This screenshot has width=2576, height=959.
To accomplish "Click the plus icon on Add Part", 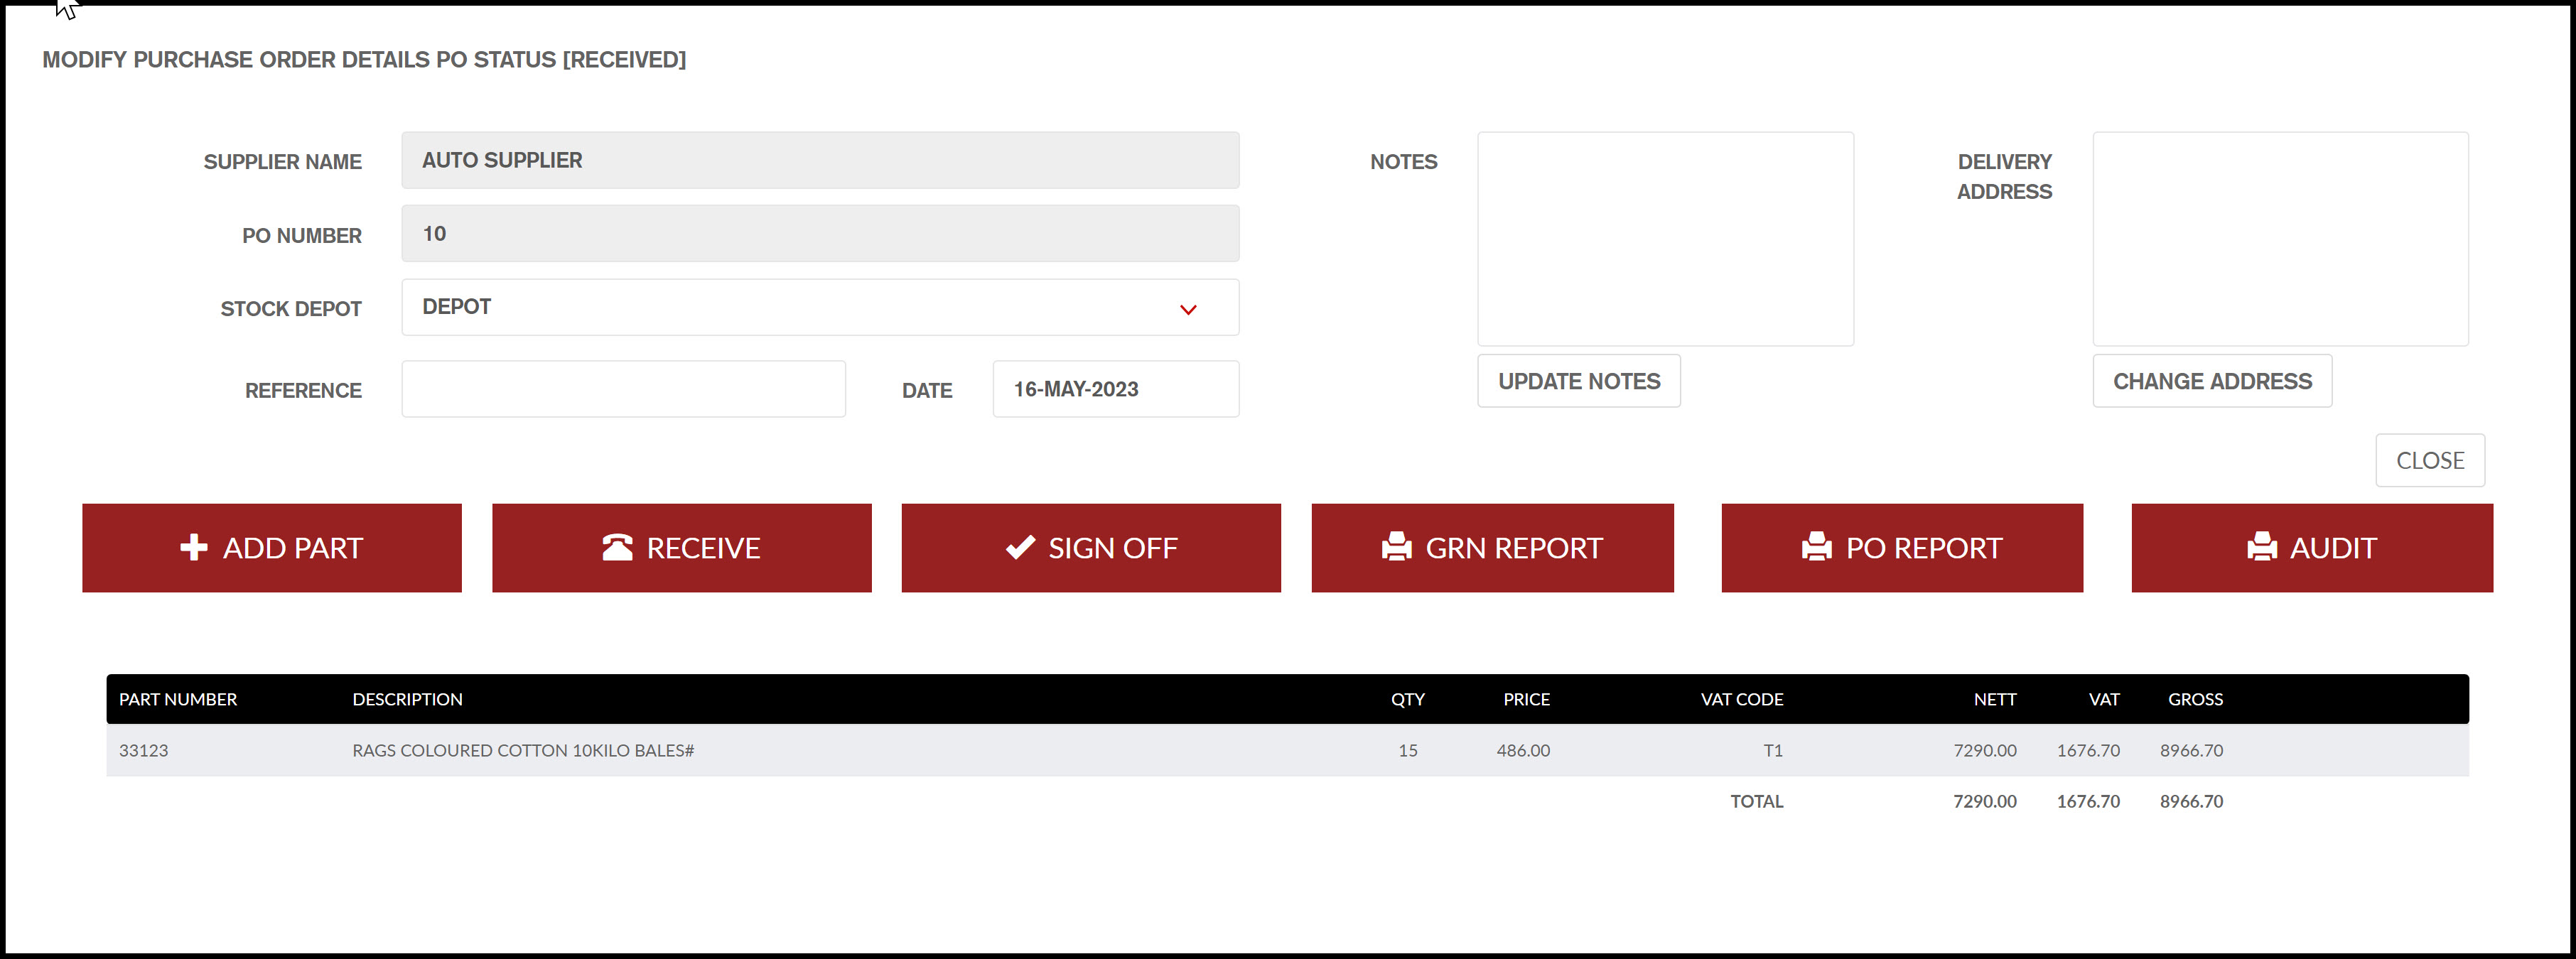I will (194, 547).
